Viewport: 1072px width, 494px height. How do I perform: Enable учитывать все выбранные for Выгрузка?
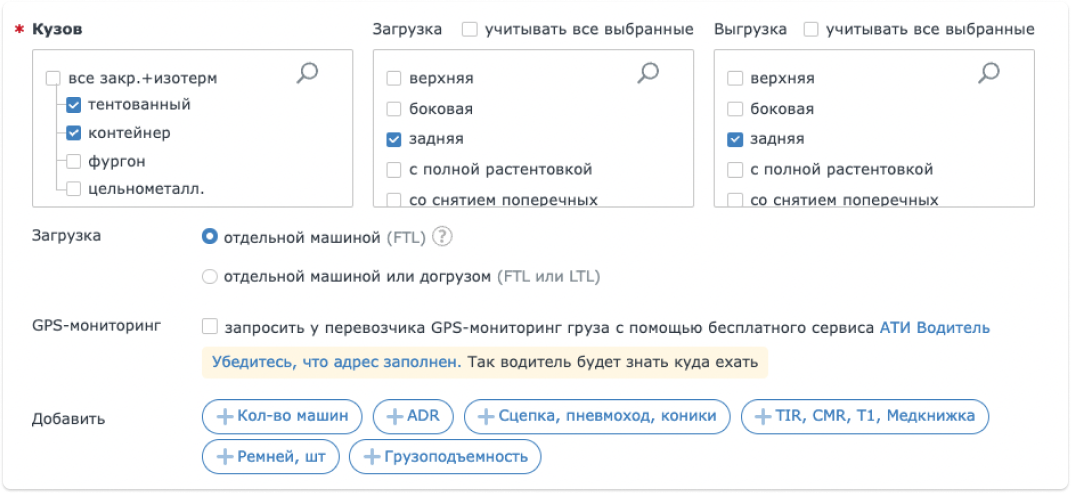tap(810, 29)
